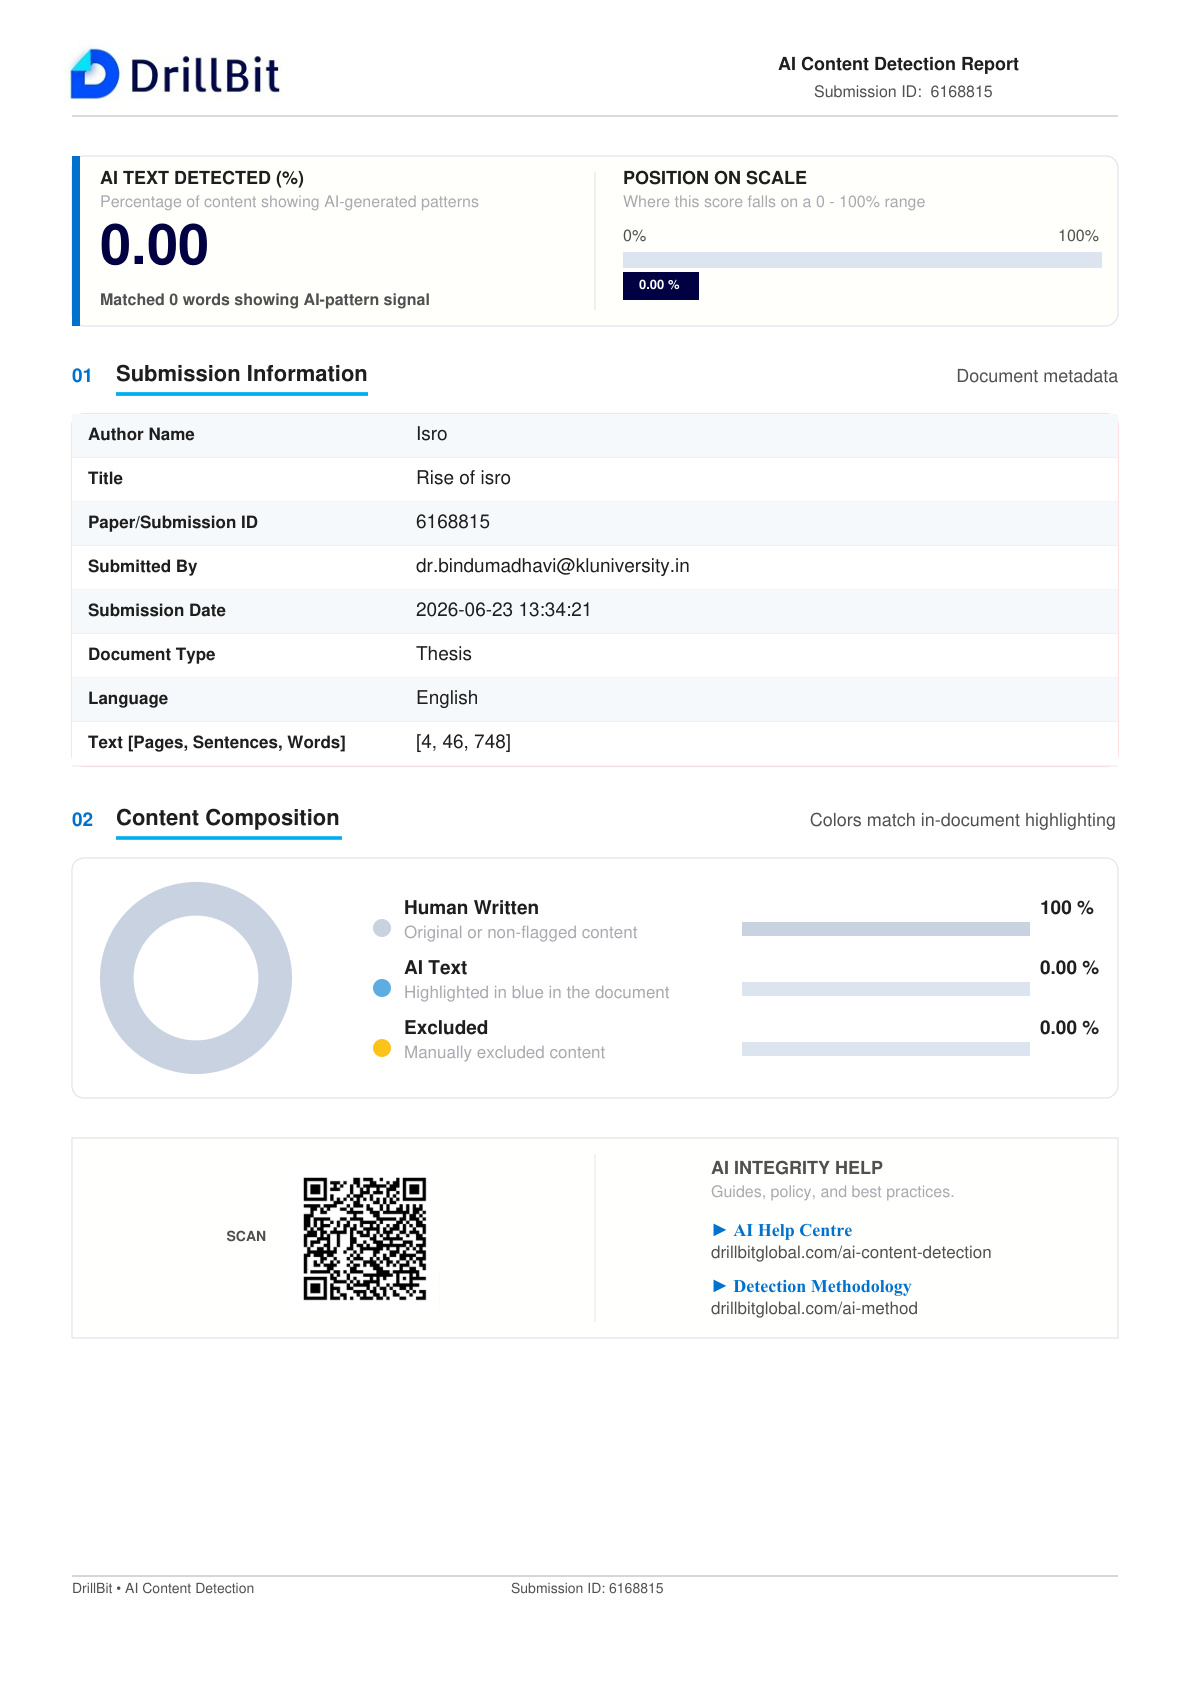Click the AI Text blue legend dot
This screenshot has height=1684, width=1190.
382,988
